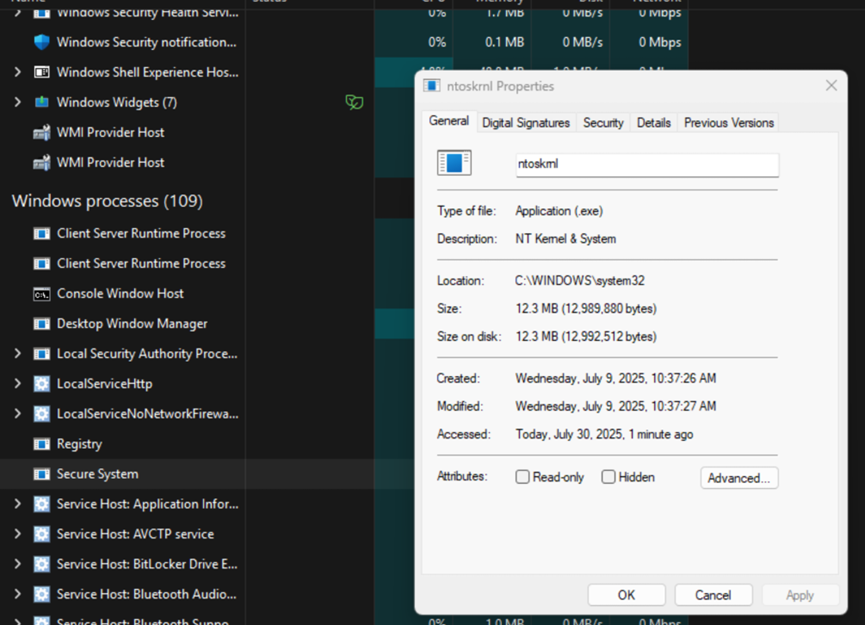865x625 pixels.
Task: Switch to the General tab
Action: pos(448,121)
